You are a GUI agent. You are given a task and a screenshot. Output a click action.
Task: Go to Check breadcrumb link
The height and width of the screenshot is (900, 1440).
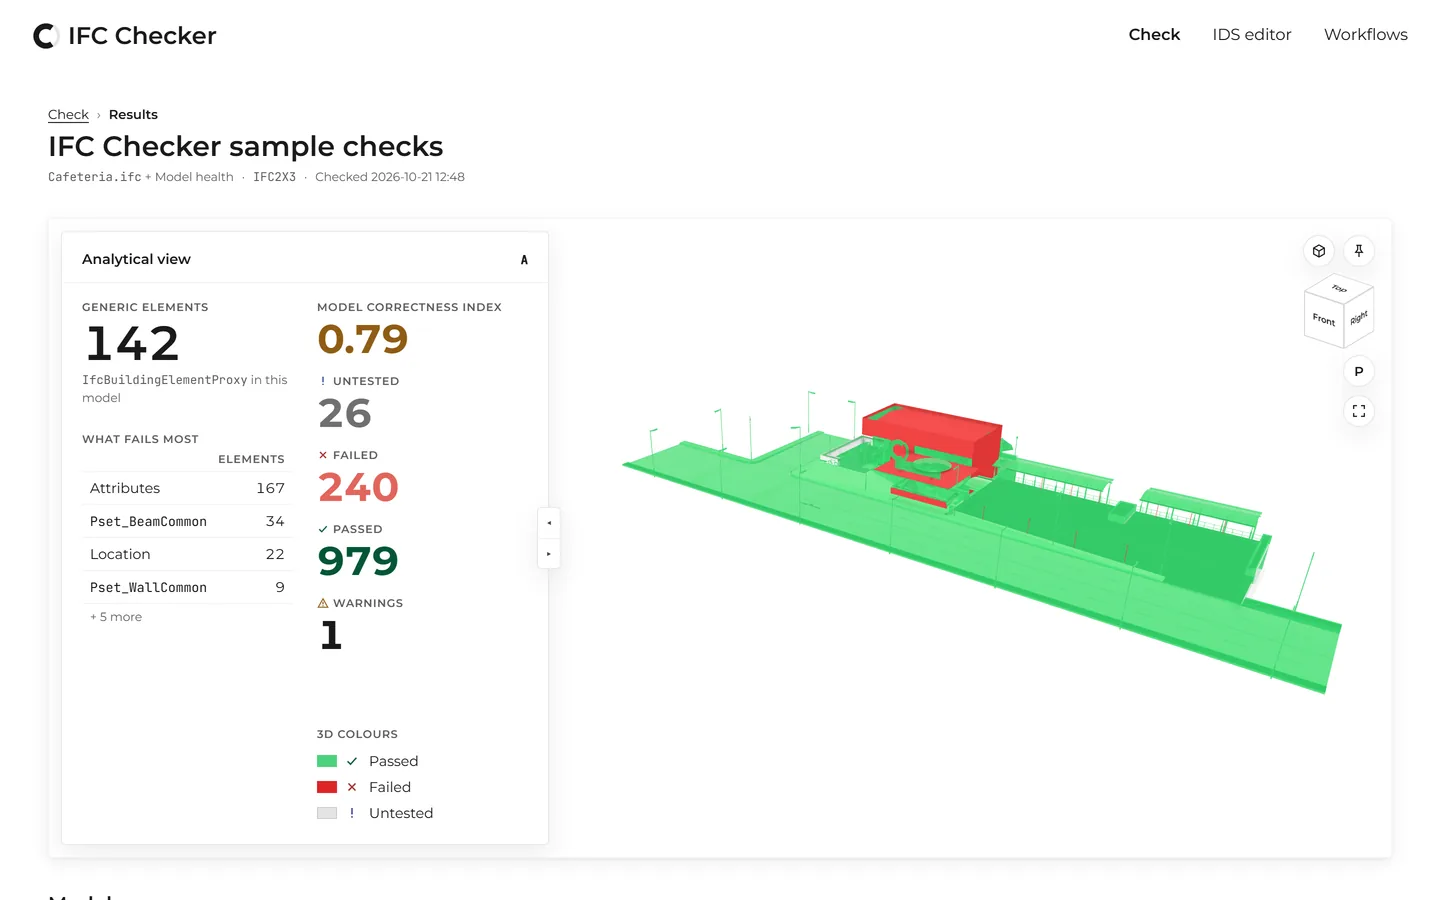68,114
